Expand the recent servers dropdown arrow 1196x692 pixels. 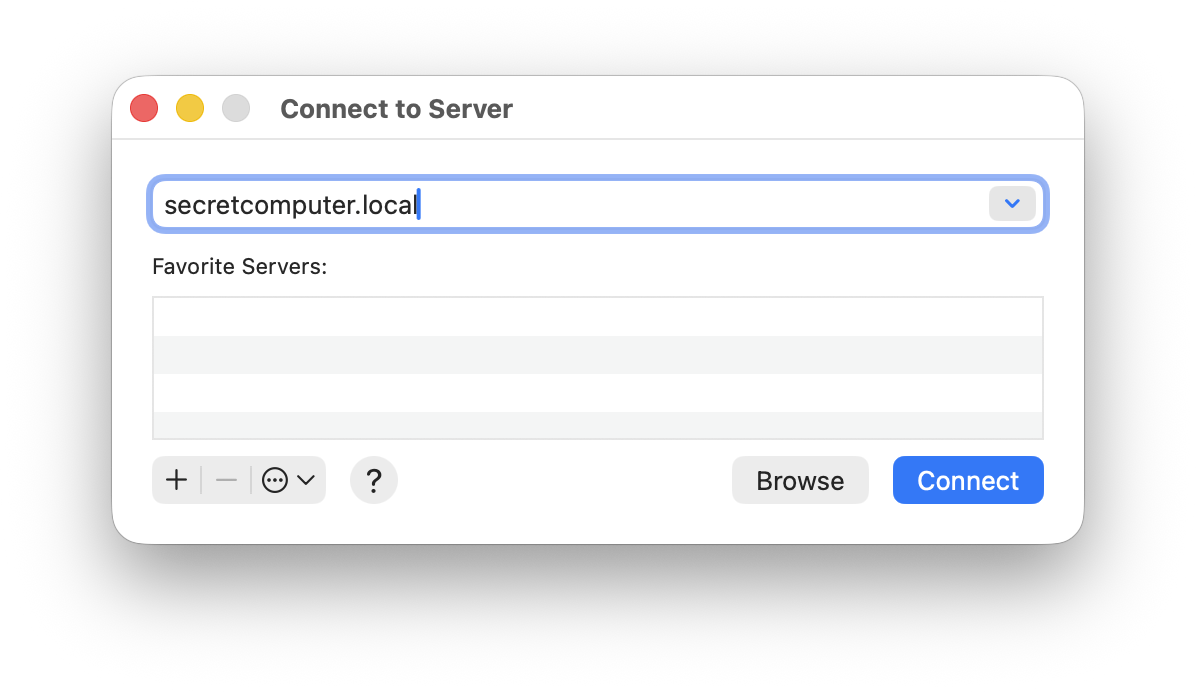point(1012,204)
